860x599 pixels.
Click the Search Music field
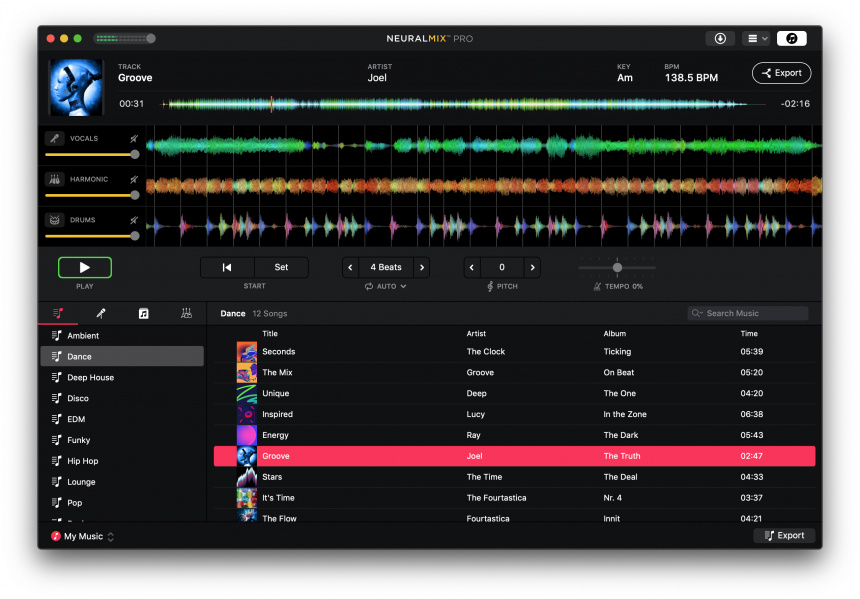[748, 313]
